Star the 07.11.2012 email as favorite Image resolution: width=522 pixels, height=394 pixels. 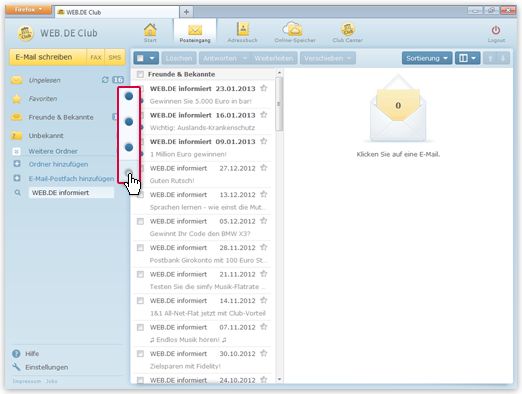[264, 327]
